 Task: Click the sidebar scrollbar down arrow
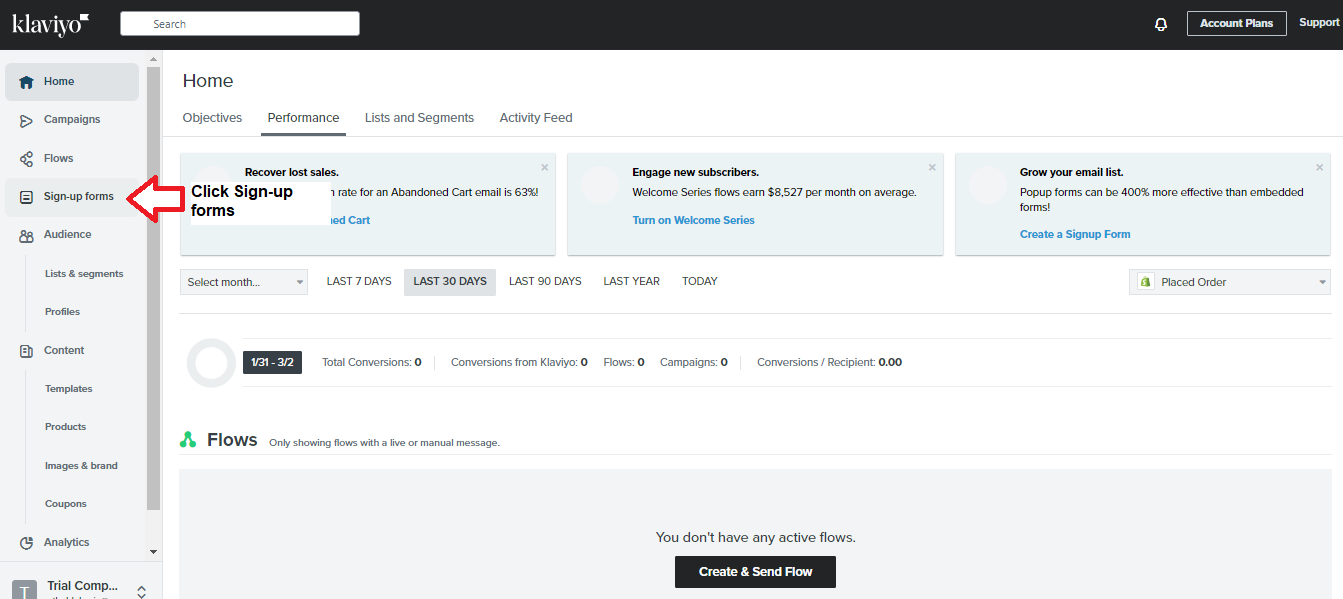tap(153, 551)
